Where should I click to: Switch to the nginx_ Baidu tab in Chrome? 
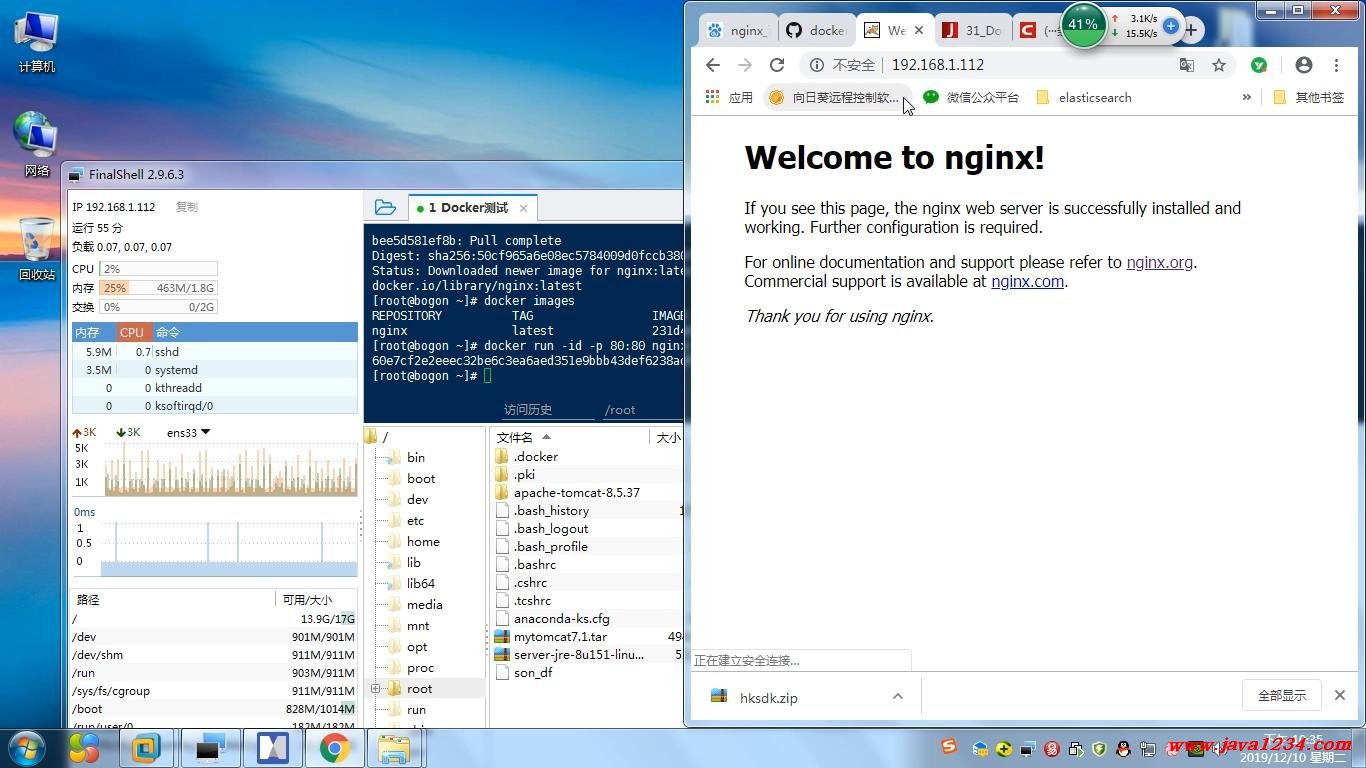(x=739, y=30)
